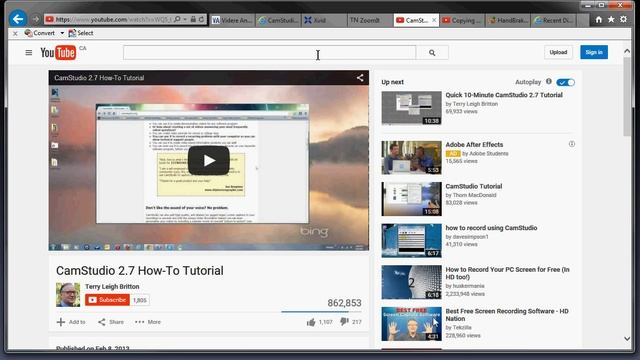Click the Autoplay info icon
640x360 pixels.
tap(549, 82)
